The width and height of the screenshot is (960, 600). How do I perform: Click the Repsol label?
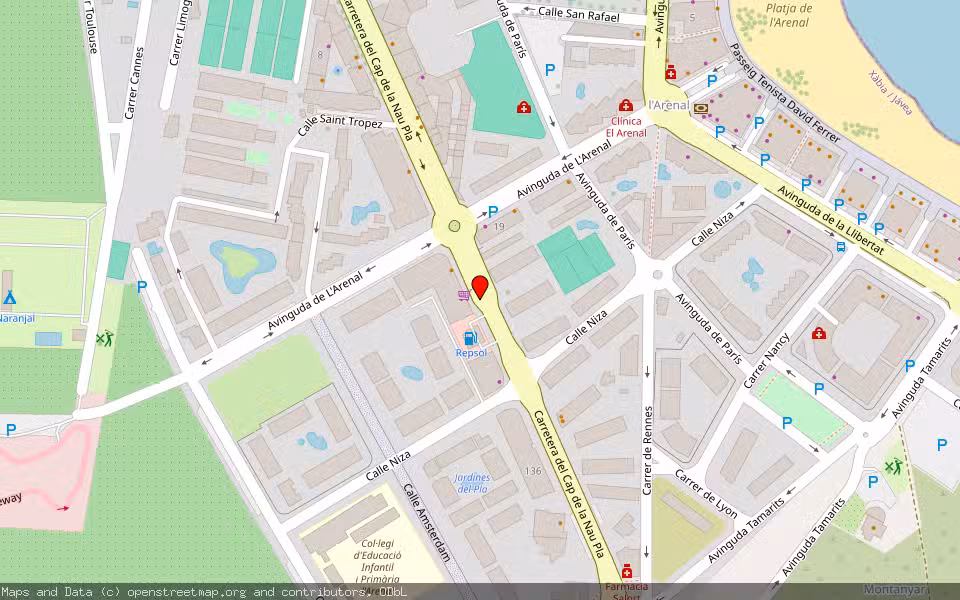tap(471, 353)
